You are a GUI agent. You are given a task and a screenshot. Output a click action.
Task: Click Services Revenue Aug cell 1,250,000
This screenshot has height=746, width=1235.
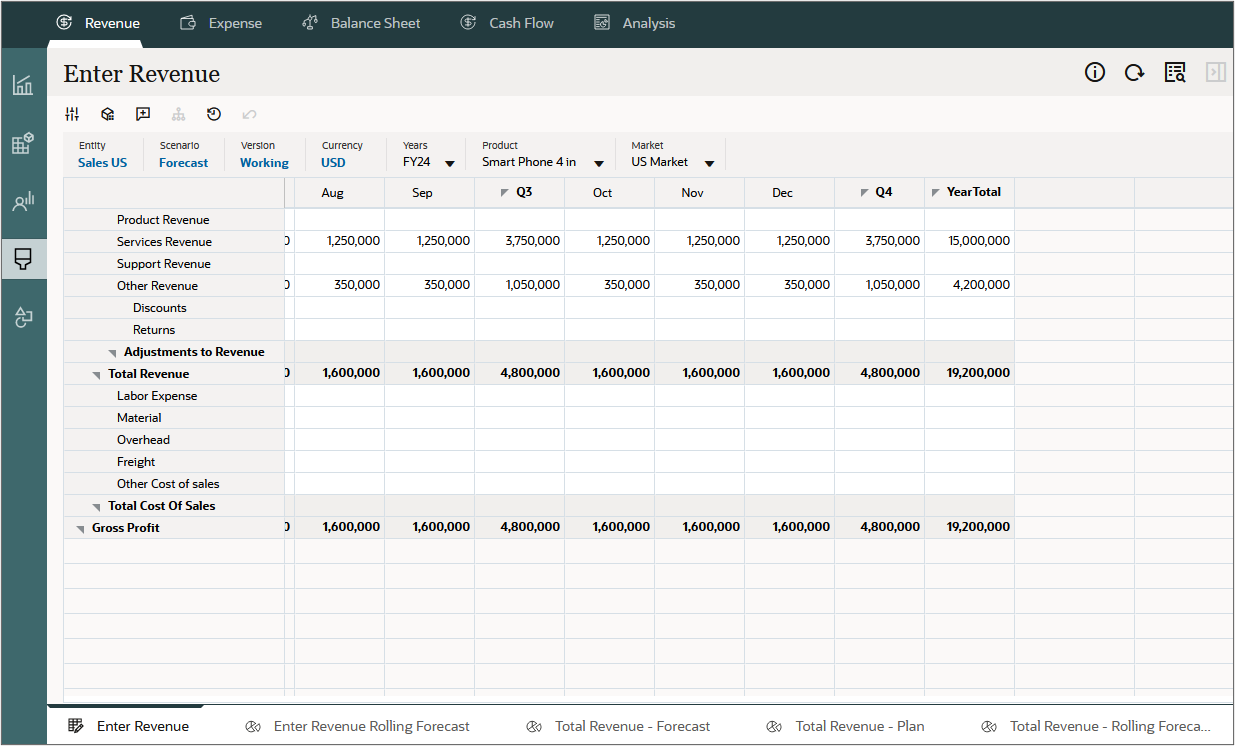pyautogui.click(x=340, y=241)
